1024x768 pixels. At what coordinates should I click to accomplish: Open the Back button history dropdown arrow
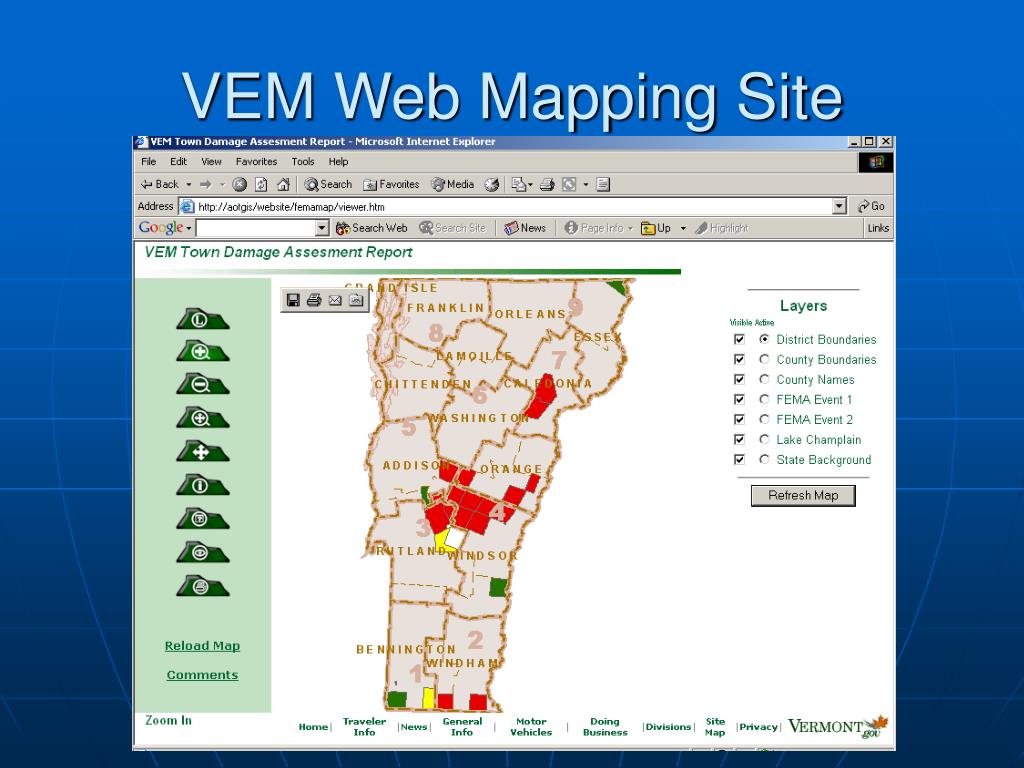(189, 185)
